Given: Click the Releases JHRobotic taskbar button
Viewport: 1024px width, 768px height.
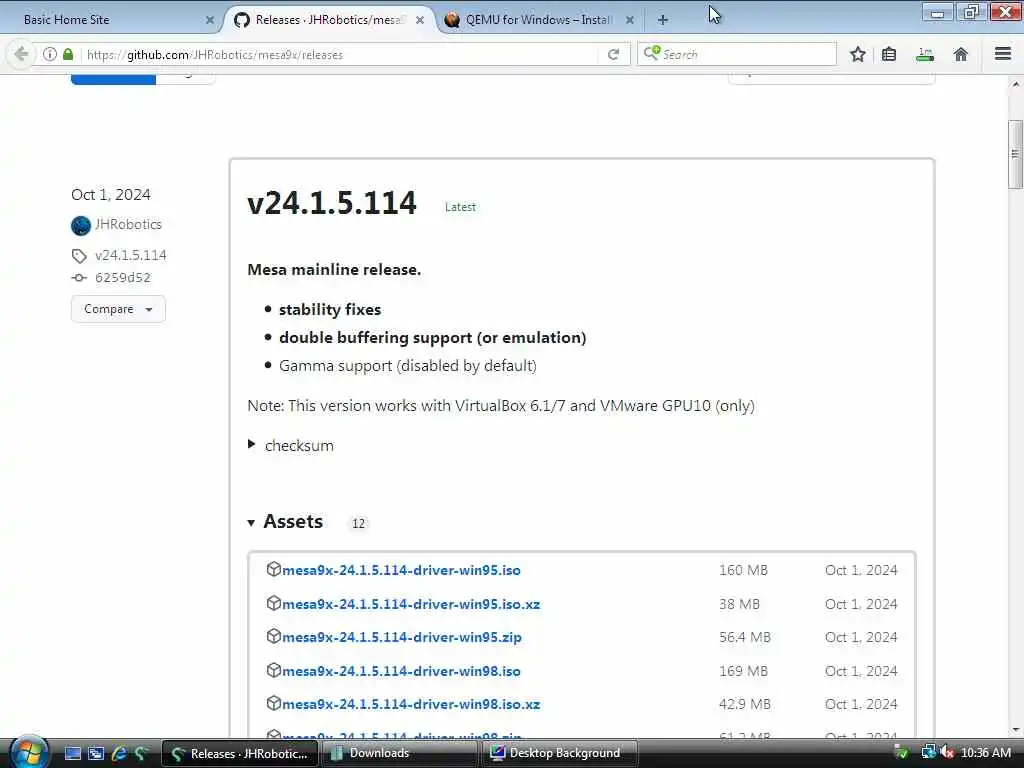Looking at the screenshot, I should [x=240, y=753].
